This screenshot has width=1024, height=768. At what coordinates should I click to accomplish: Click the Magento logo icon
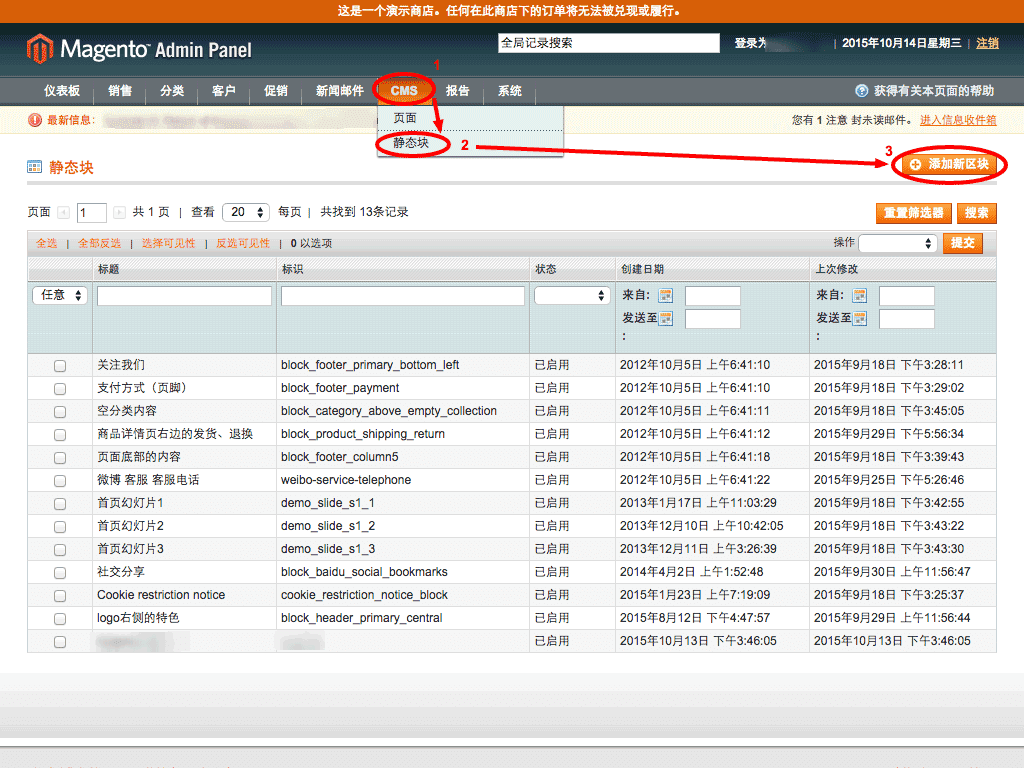coord(40,48)
